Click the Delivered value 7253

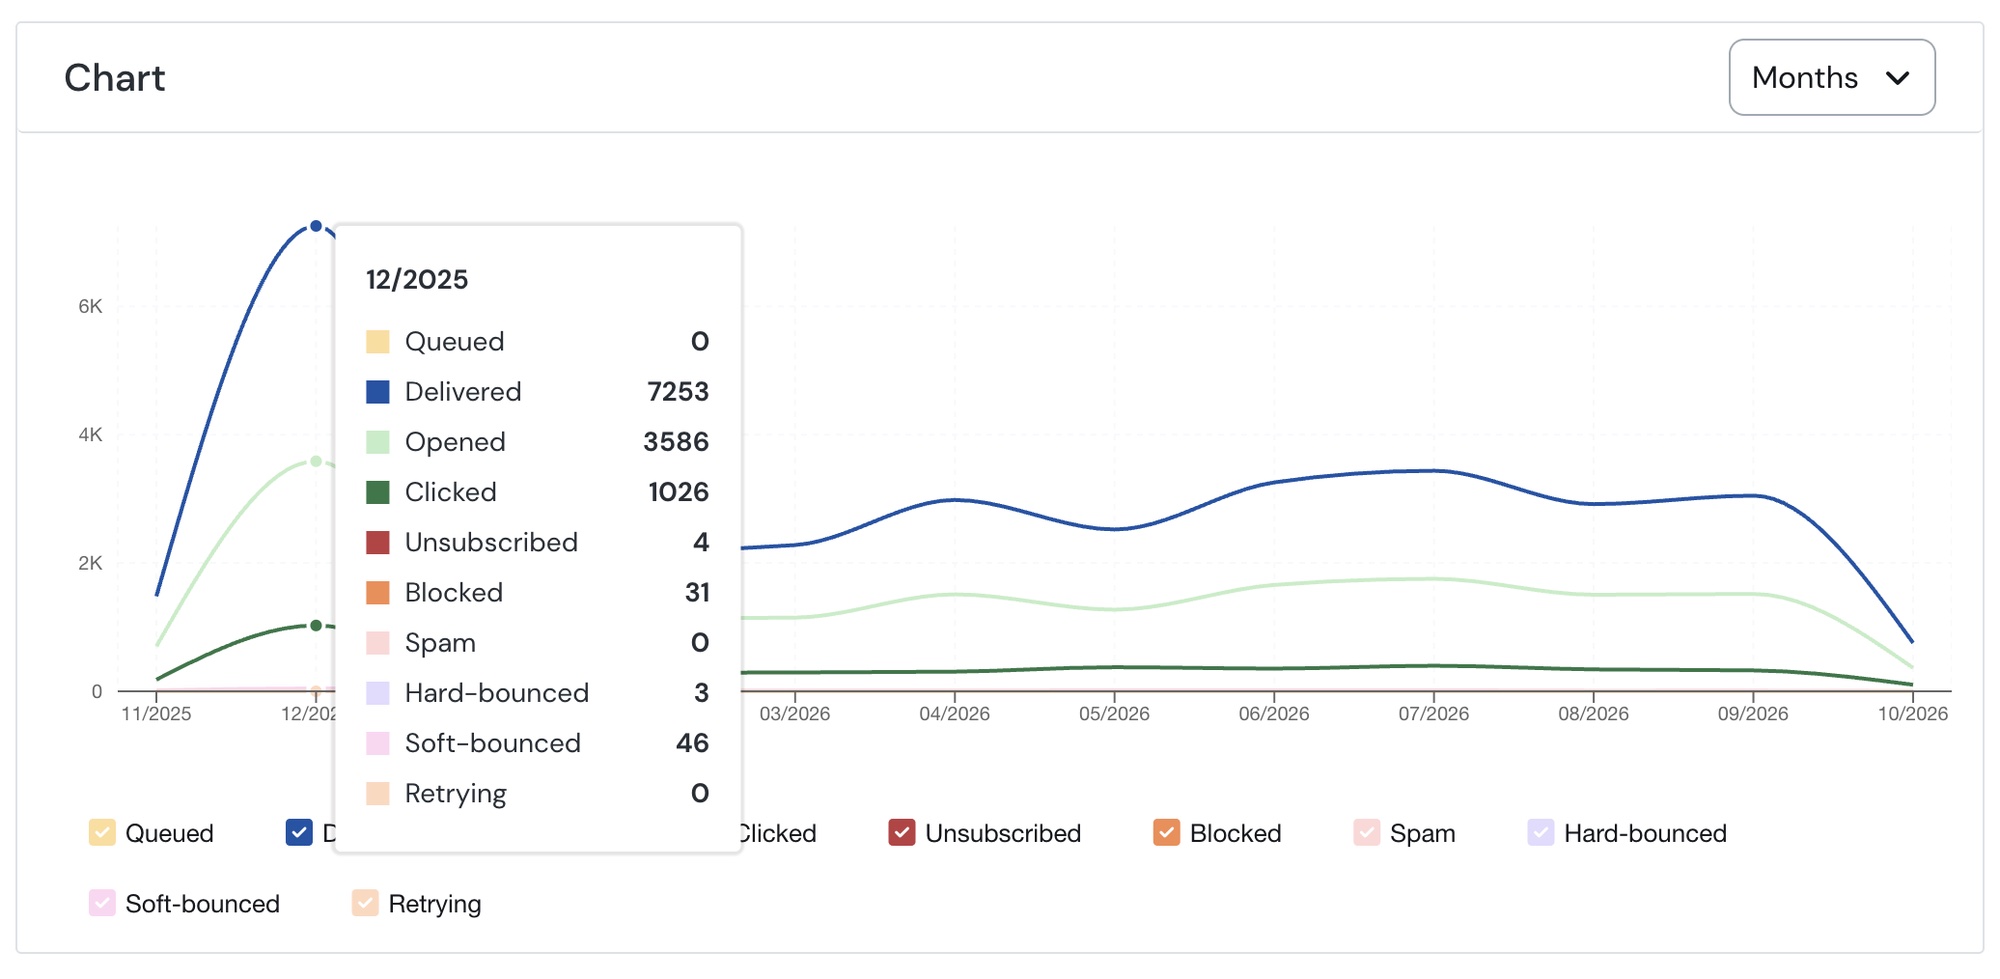[678, 392]
